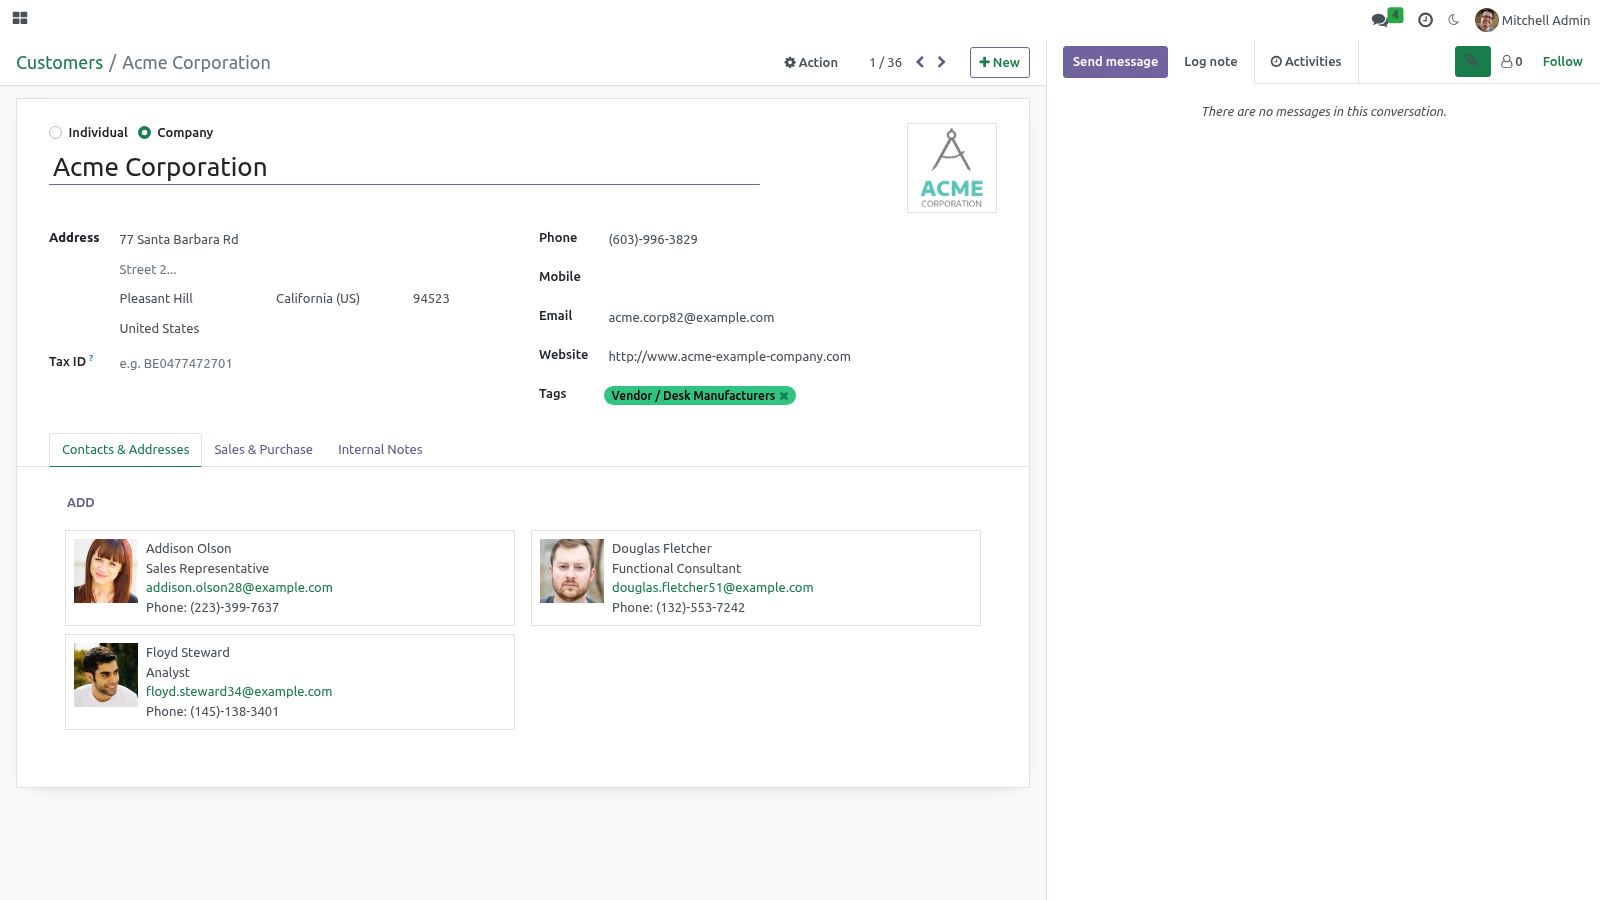Go to next record arrow

coord(941,62)
